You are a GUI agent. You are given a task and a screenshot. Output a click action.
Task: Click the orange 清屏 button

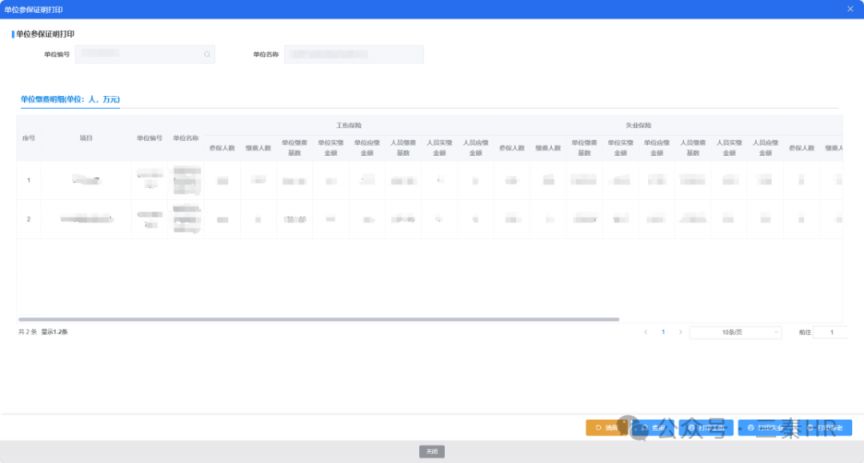(x=606, y=428)
